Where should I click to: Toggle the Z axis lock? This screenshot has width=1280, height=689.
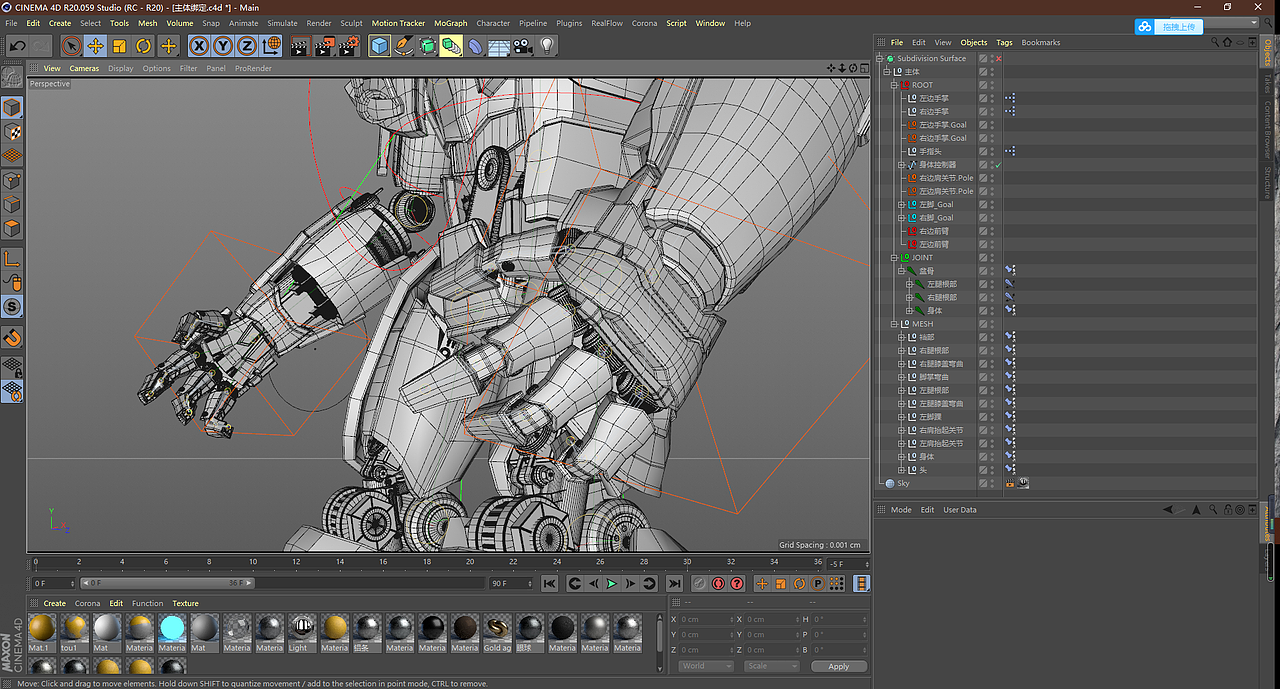click(246, 46)
